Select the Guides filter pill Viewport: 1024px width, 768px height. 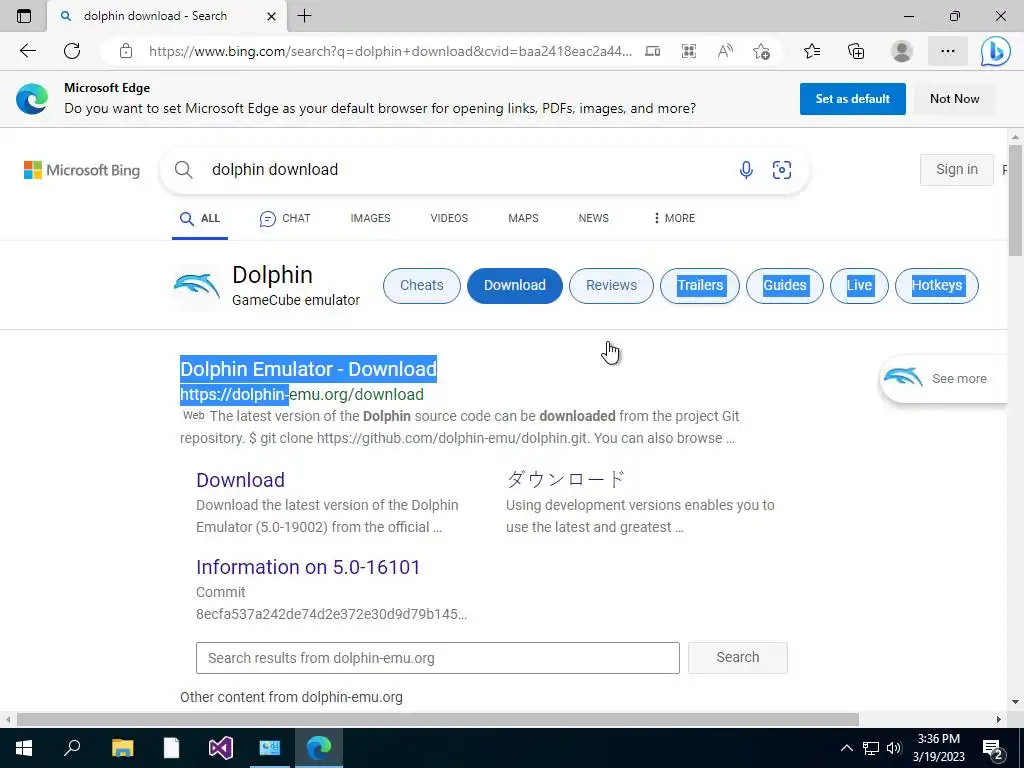(784, 285)
